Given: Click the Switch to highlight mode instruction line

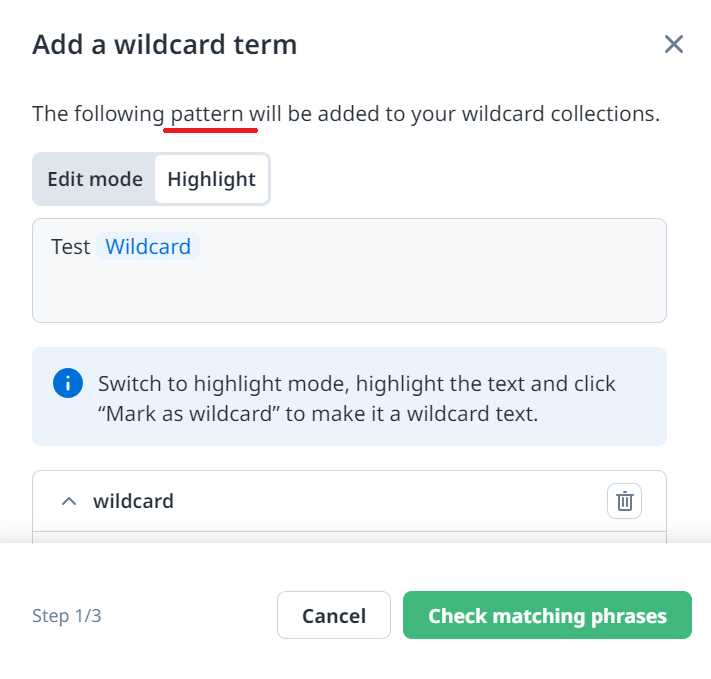Looking at the screenshot, I should click(x=356, y=383).
